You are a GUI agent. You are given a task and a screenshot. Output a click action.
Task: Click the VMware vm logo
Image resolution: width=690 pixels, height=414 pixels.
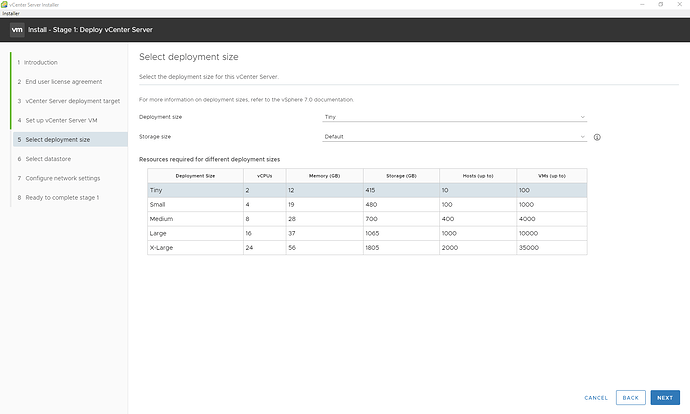(x=17, y=29)
